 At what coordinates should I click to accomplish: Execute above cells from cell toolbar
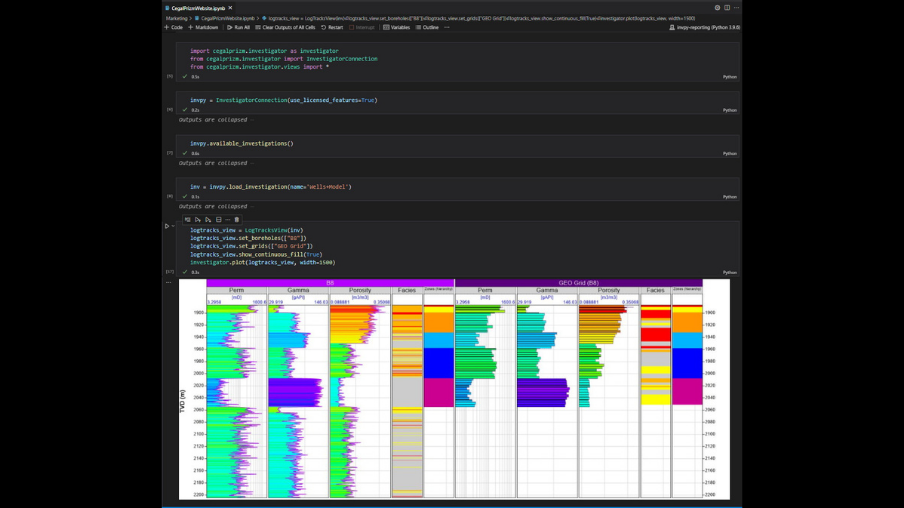198,220
